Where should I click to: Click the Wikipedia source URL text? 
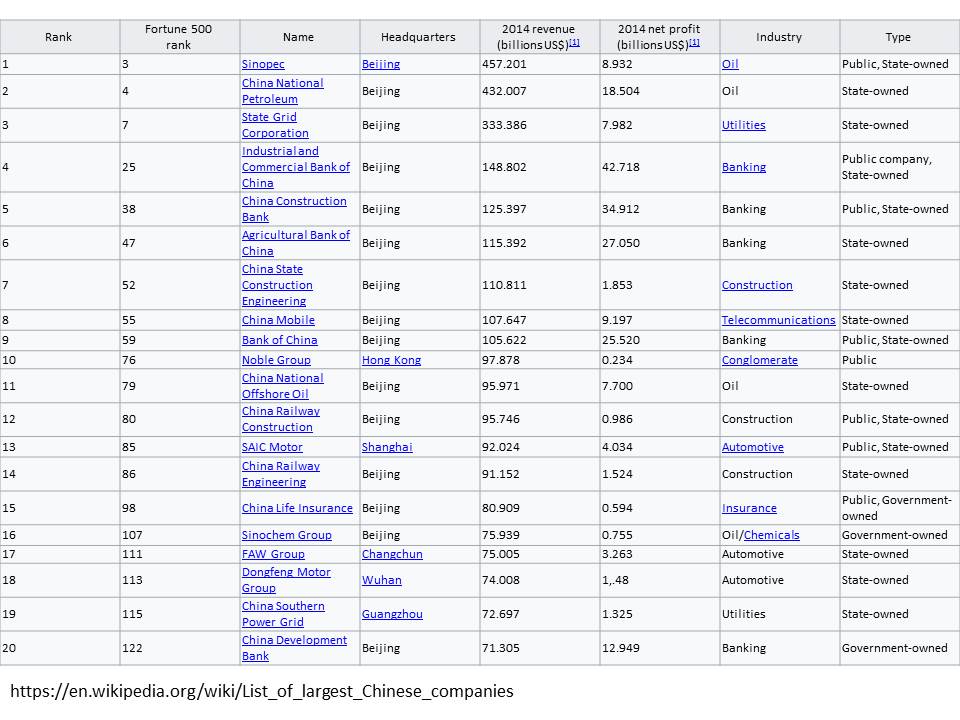[x=262, y=691]
